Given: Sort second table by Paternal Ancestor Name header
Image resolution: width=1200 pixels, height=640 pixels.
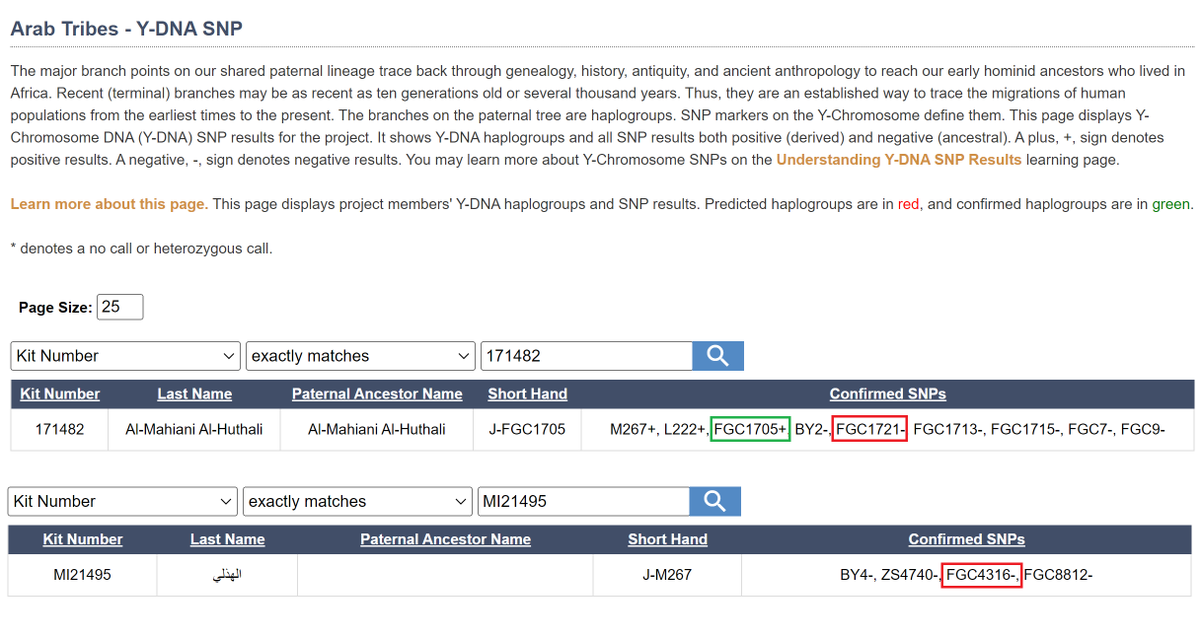Looking at the screenshot, I should tap(446, 539).
